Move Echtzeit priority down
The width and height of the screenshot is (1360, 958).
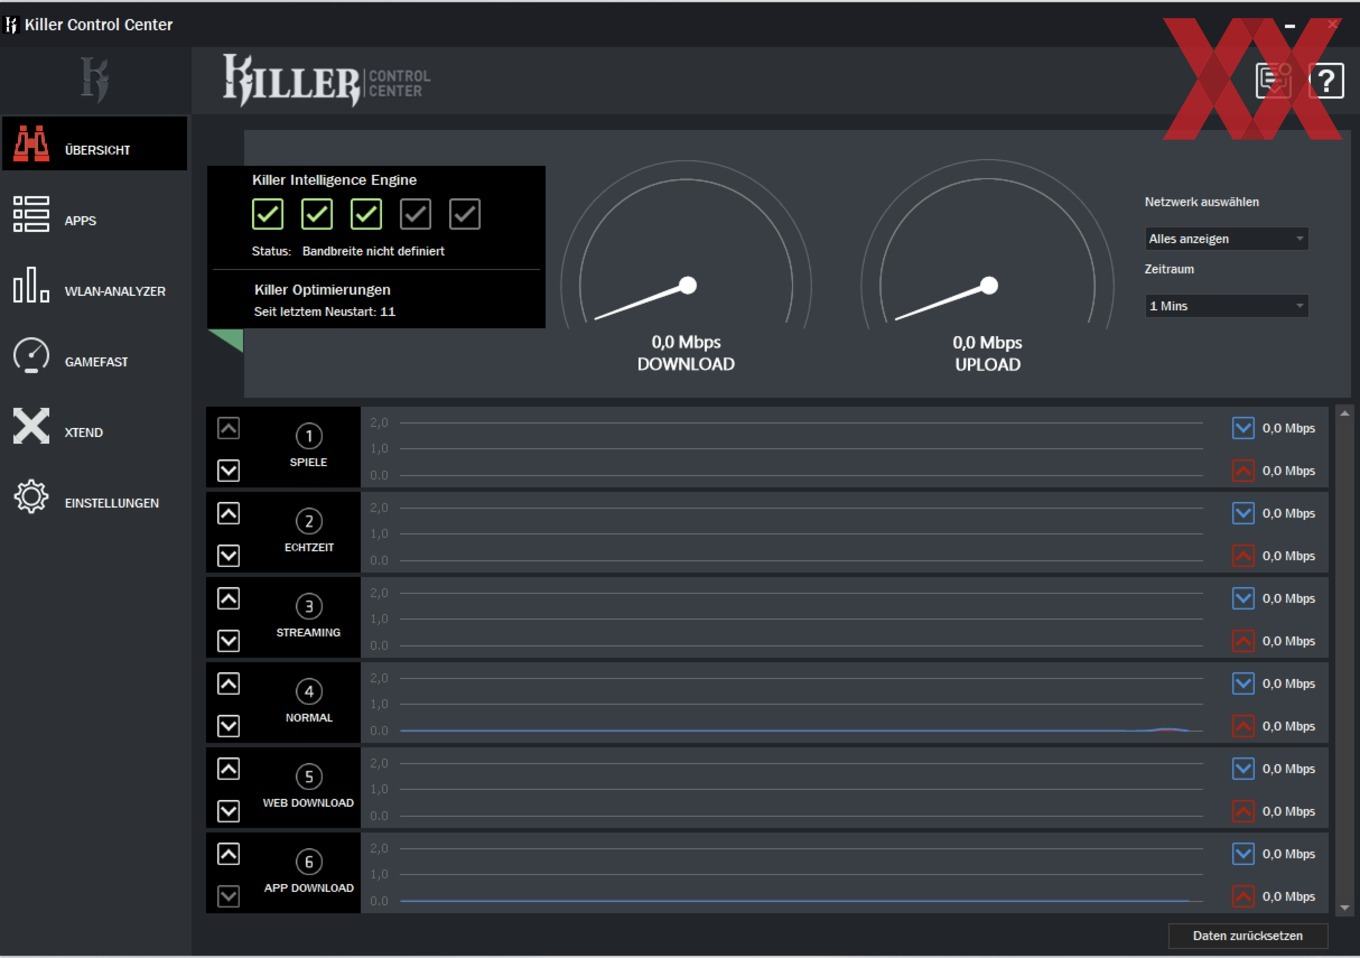coord(228,555)
